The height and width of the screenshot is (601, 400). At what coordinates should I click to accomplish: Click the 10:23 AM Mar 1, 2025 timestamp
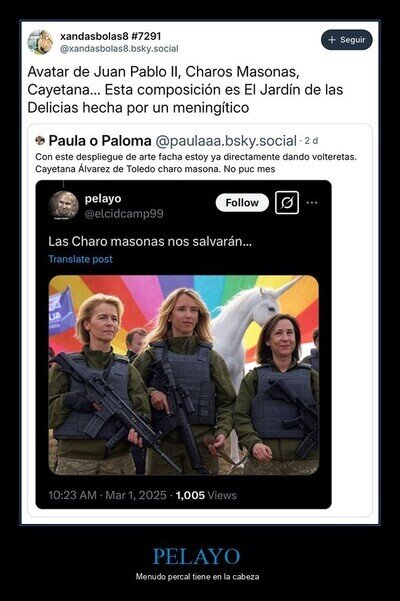coord(107,495)
